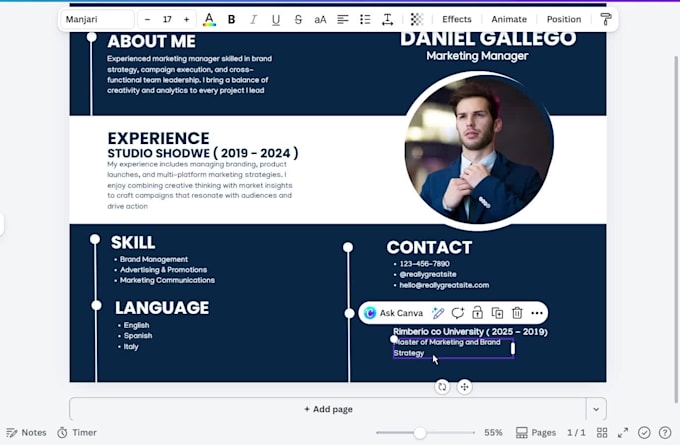Click the text box right resize handle
Screen dimensions: 680x445
click(x=513, y=348)
